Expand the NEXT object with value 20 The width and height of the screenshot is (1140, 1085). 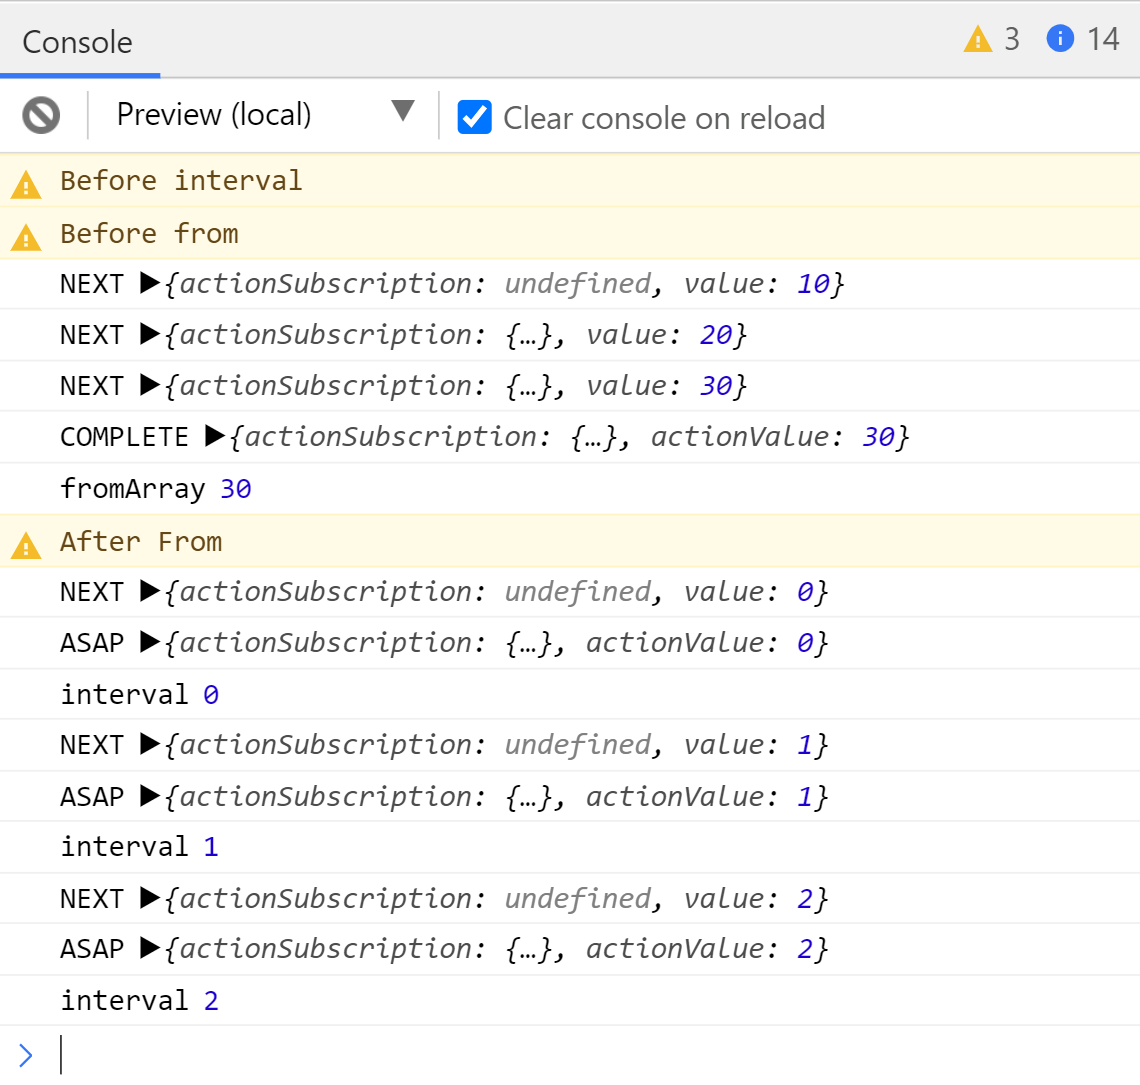(x=150, y=334)
